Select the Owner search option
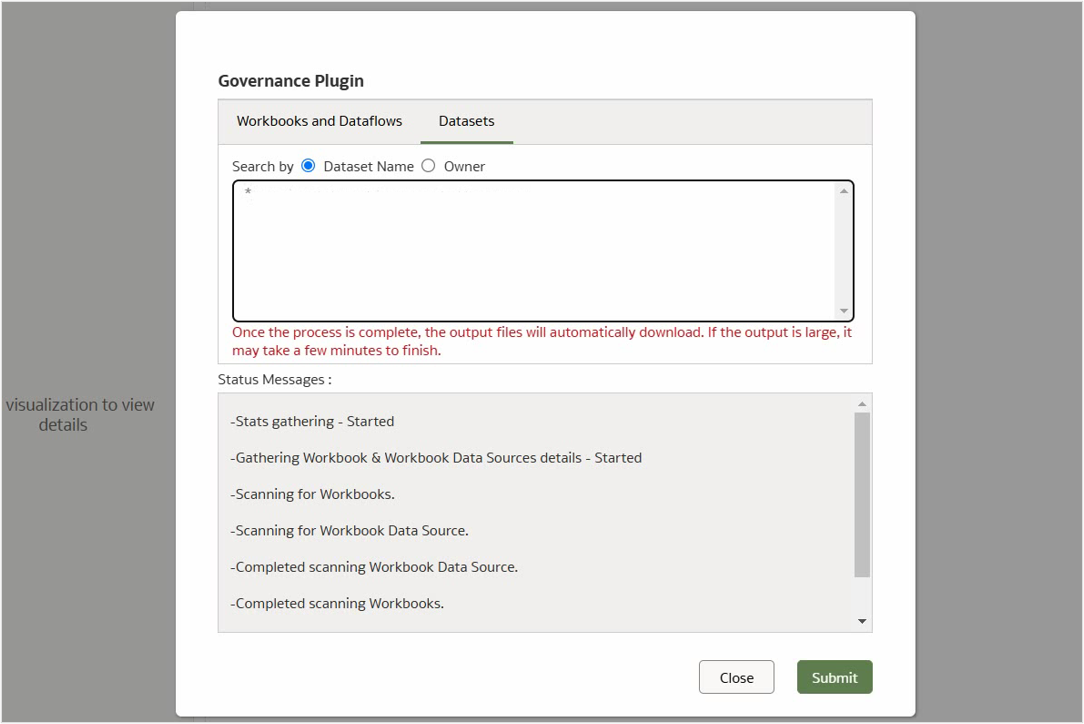 (x=428, y=166)
